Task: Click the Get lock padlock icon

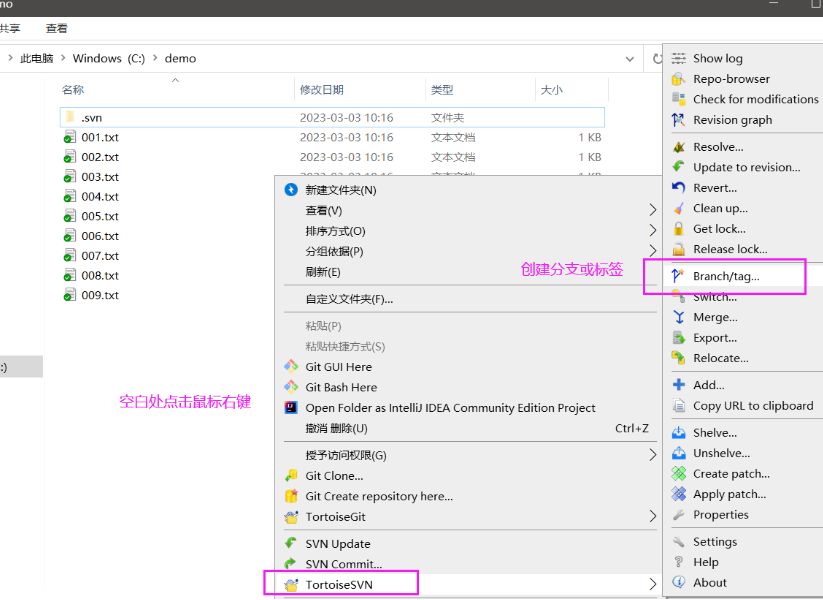Action: click(x=679, y=229)
